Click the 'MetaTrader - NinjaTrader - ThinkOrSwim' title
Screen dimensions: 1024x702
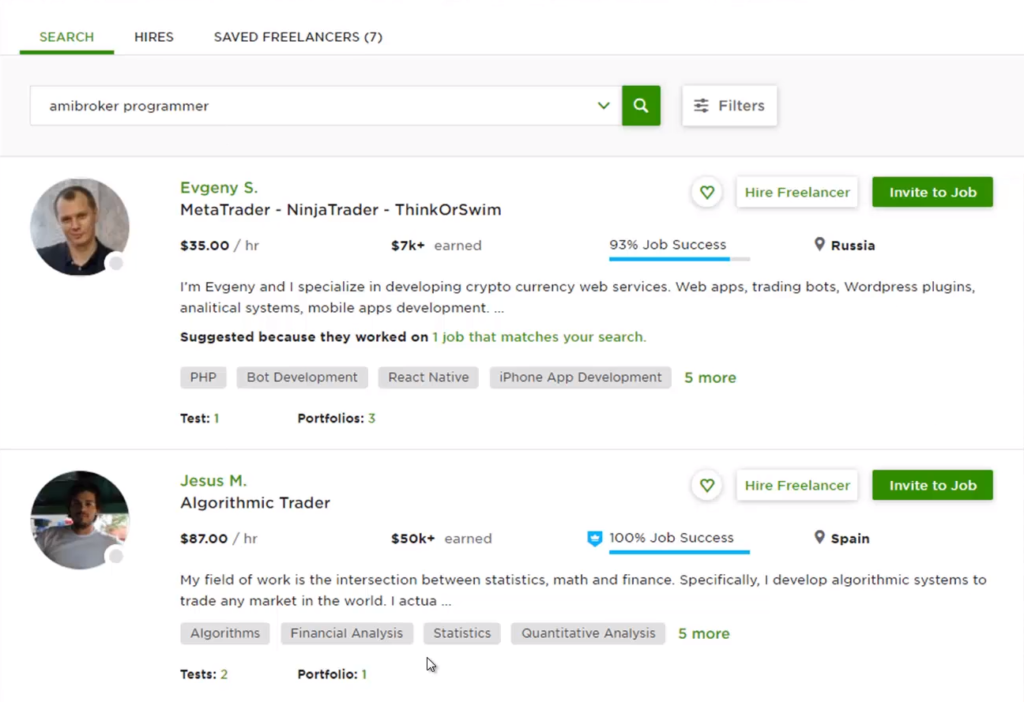[341, 210]
